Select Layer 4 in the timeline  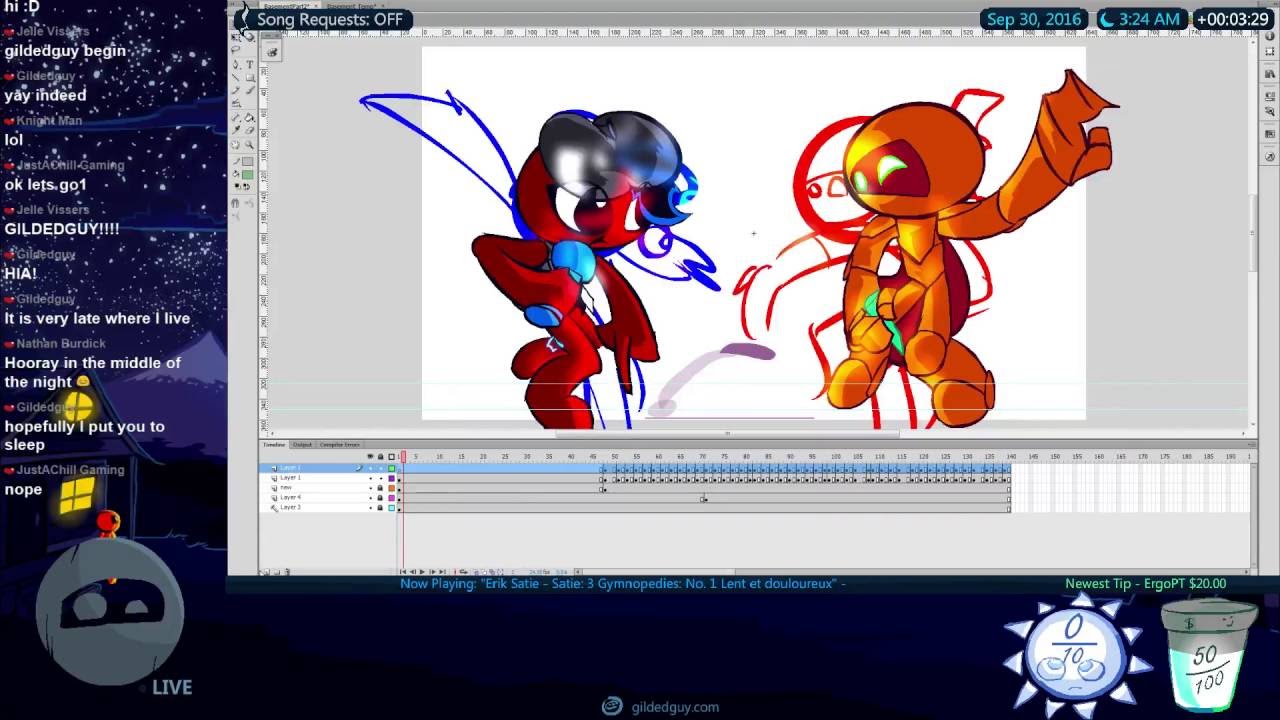[290, 498]
